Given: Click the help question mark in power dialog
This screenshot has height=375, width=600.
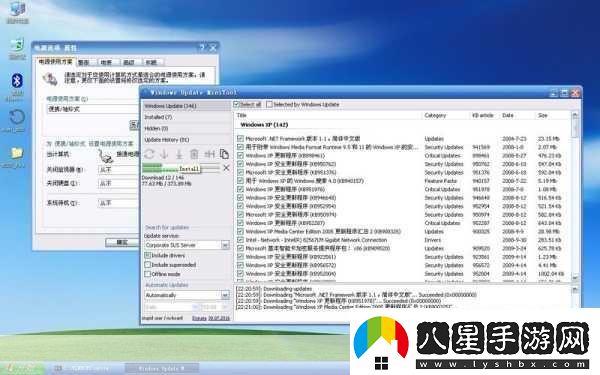Looking at the screenshot, I should [x=202, y=47].
